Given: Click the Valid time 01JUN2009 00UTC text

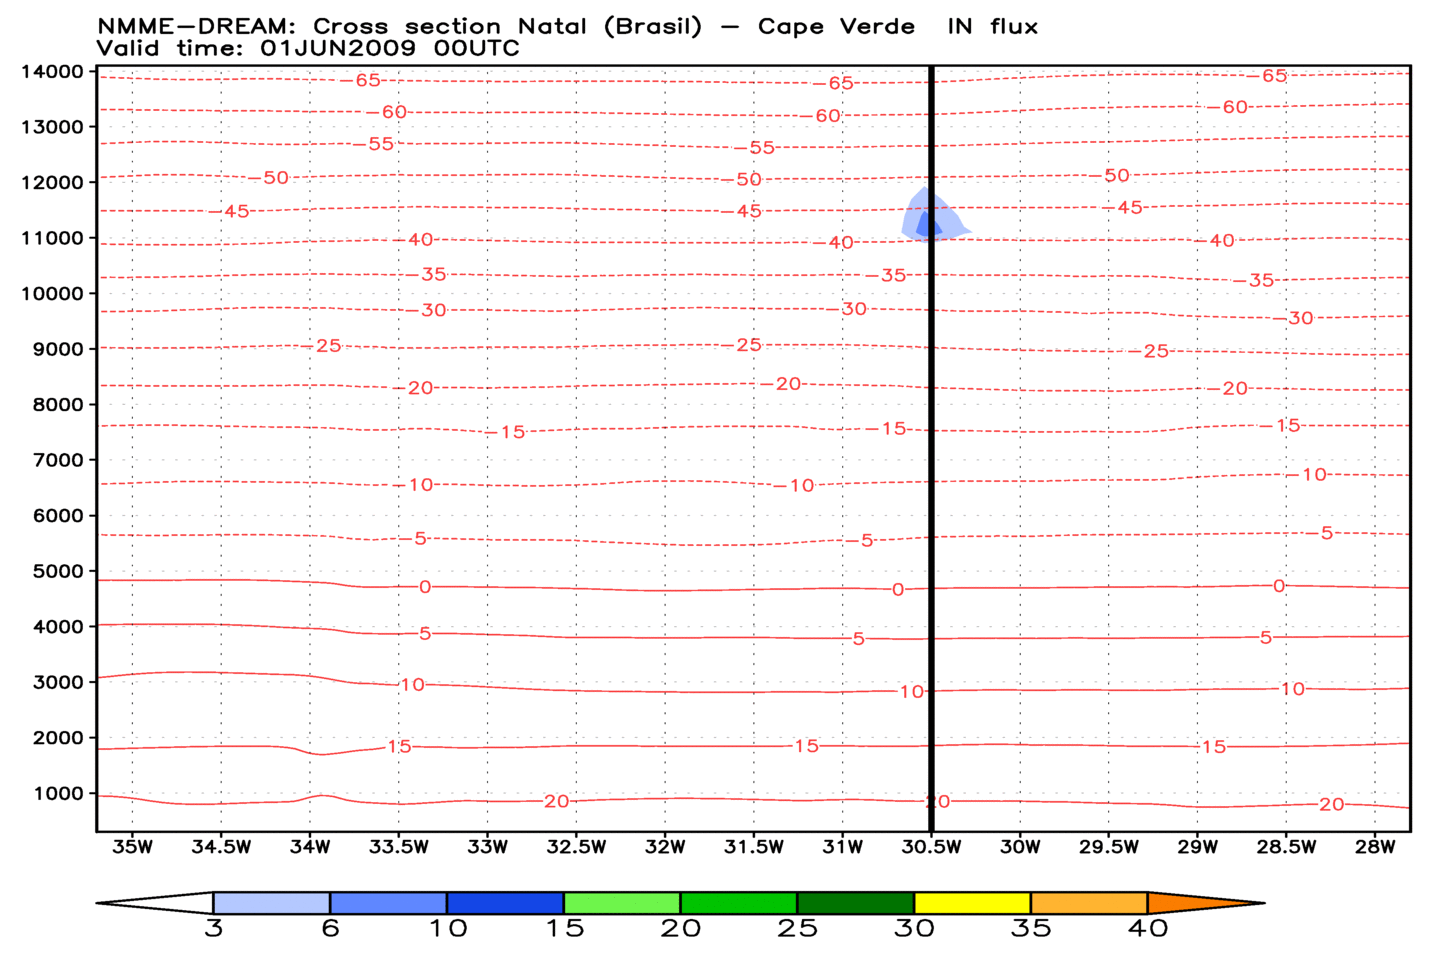Looking at the screenshot, I should pos(308,48).
